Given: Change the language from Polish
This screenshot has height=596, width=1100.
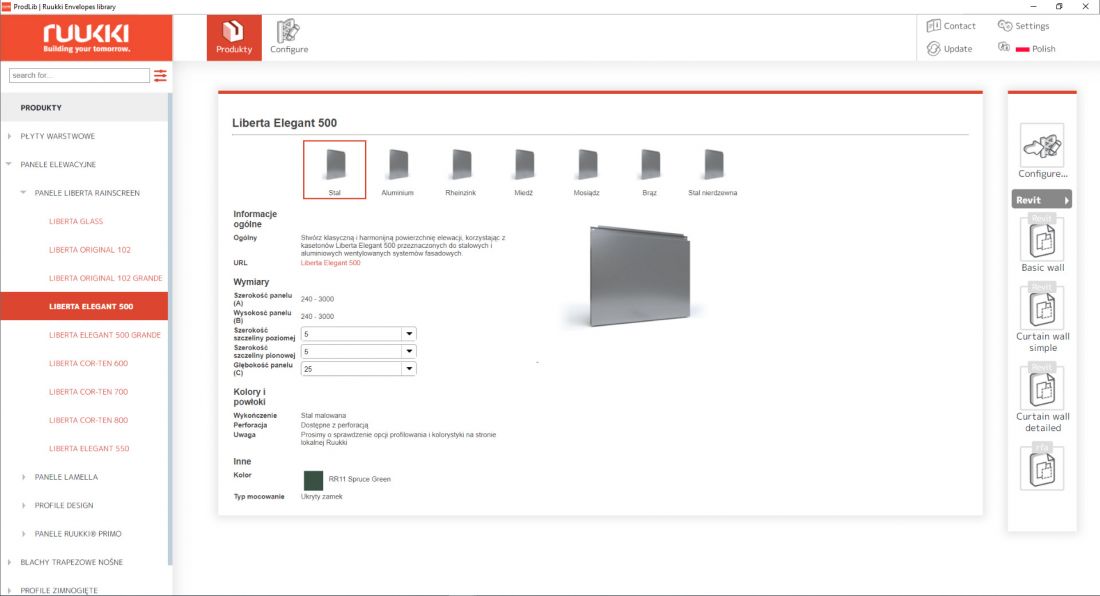Looking at the screenshot, I should click(x=1028, y=48).
